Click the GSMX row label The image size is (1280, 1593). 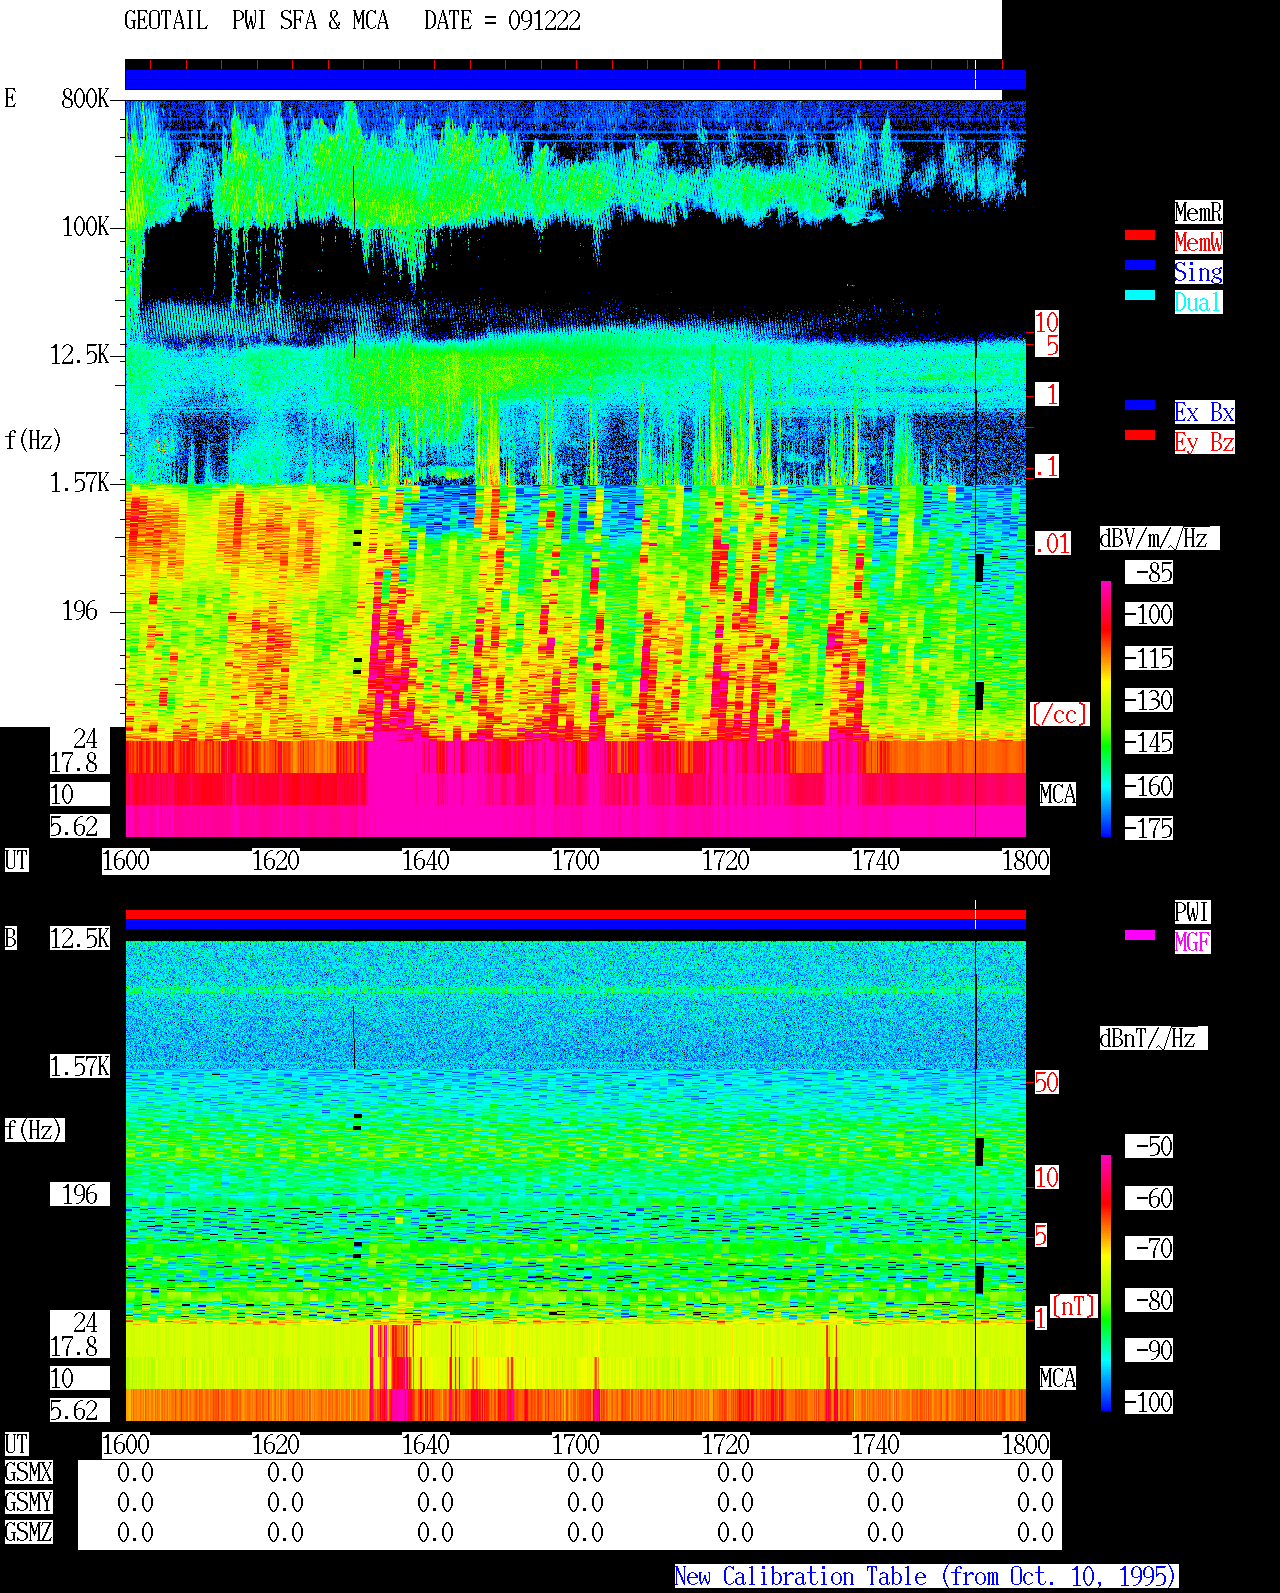(28, 1473)
